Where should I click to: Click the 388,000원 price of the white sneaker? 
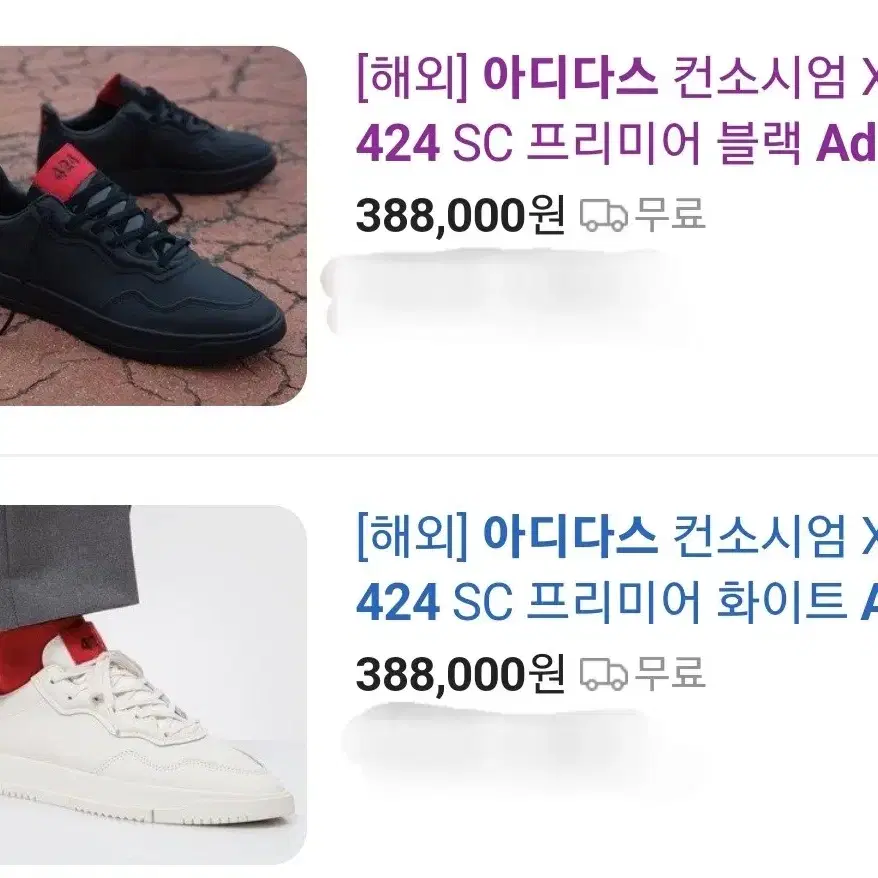[x=460, y=675]
